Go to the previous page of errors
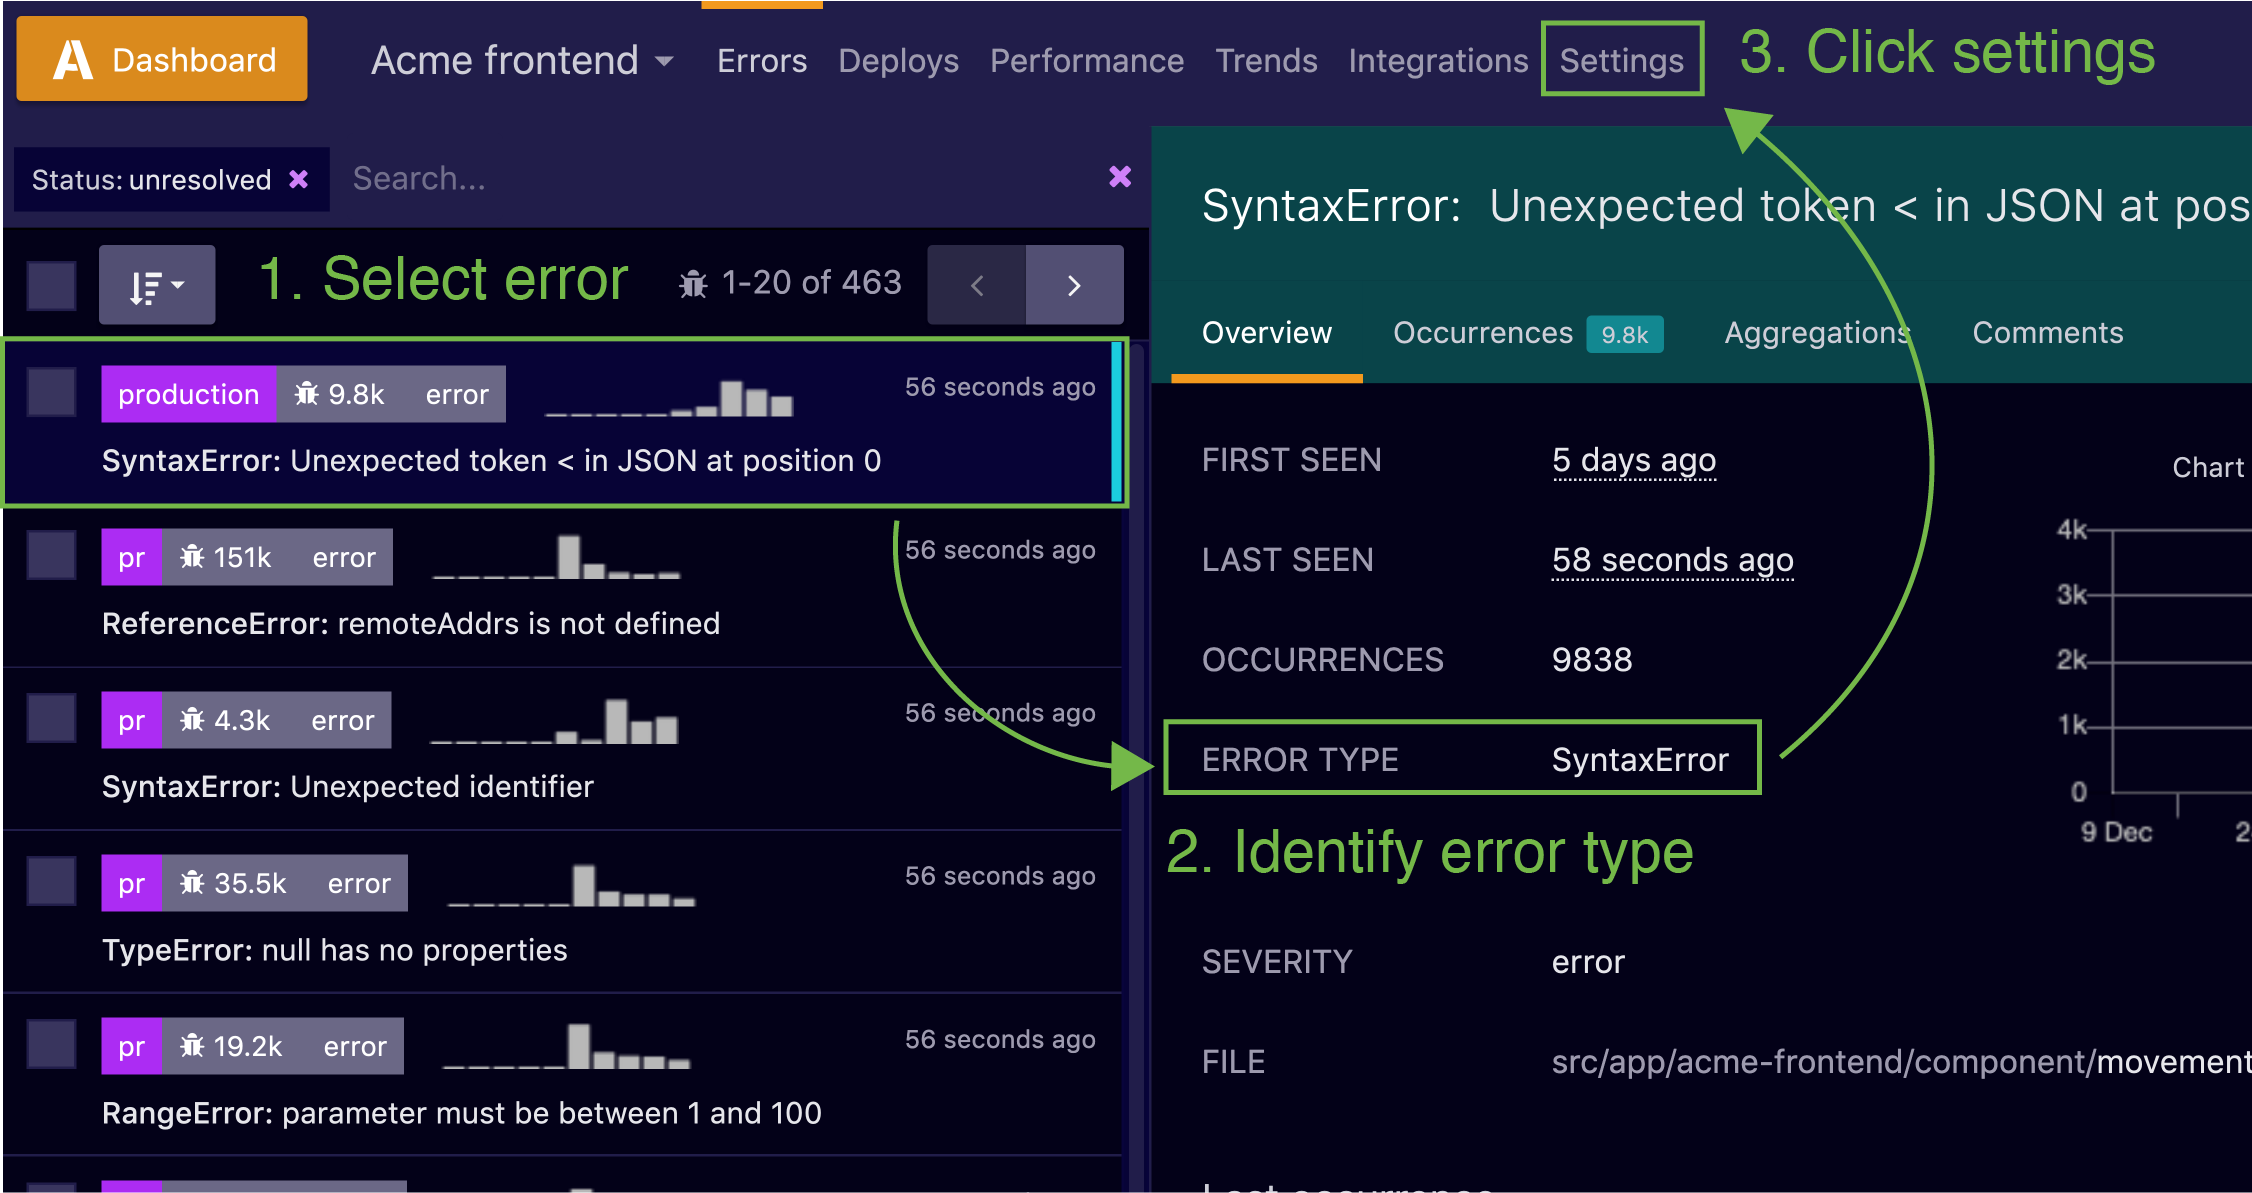The height and width of the screenshot is (1193, 2252). tap(976, 285)
